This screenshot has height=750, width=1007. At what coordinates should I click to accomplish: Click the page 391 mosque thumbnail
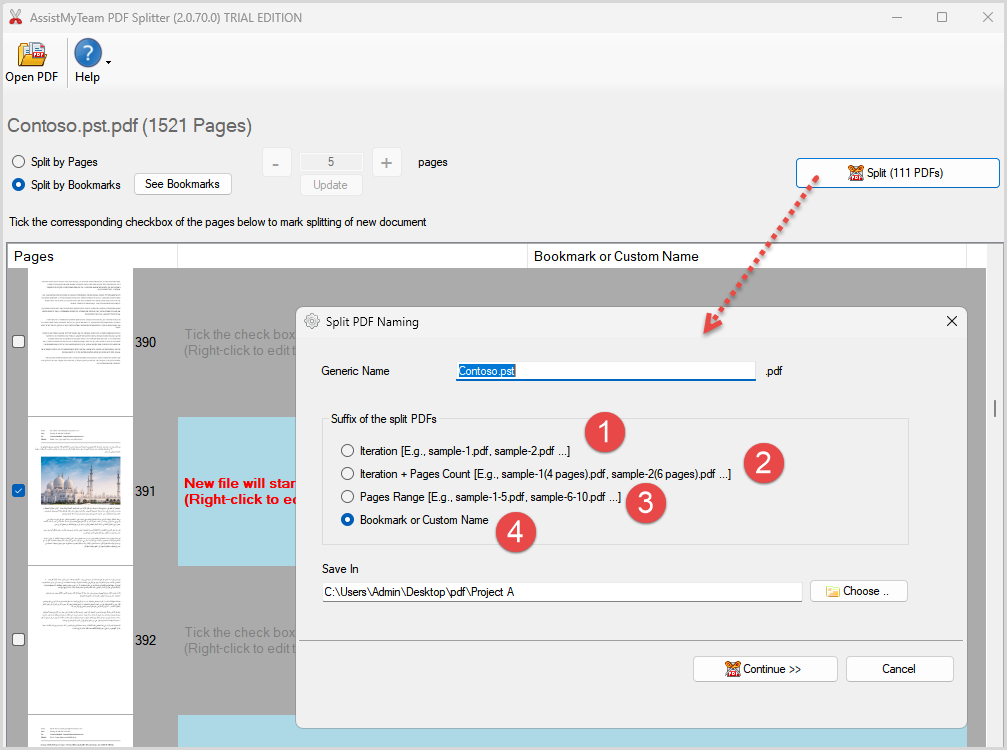click(x=80, y=480)
